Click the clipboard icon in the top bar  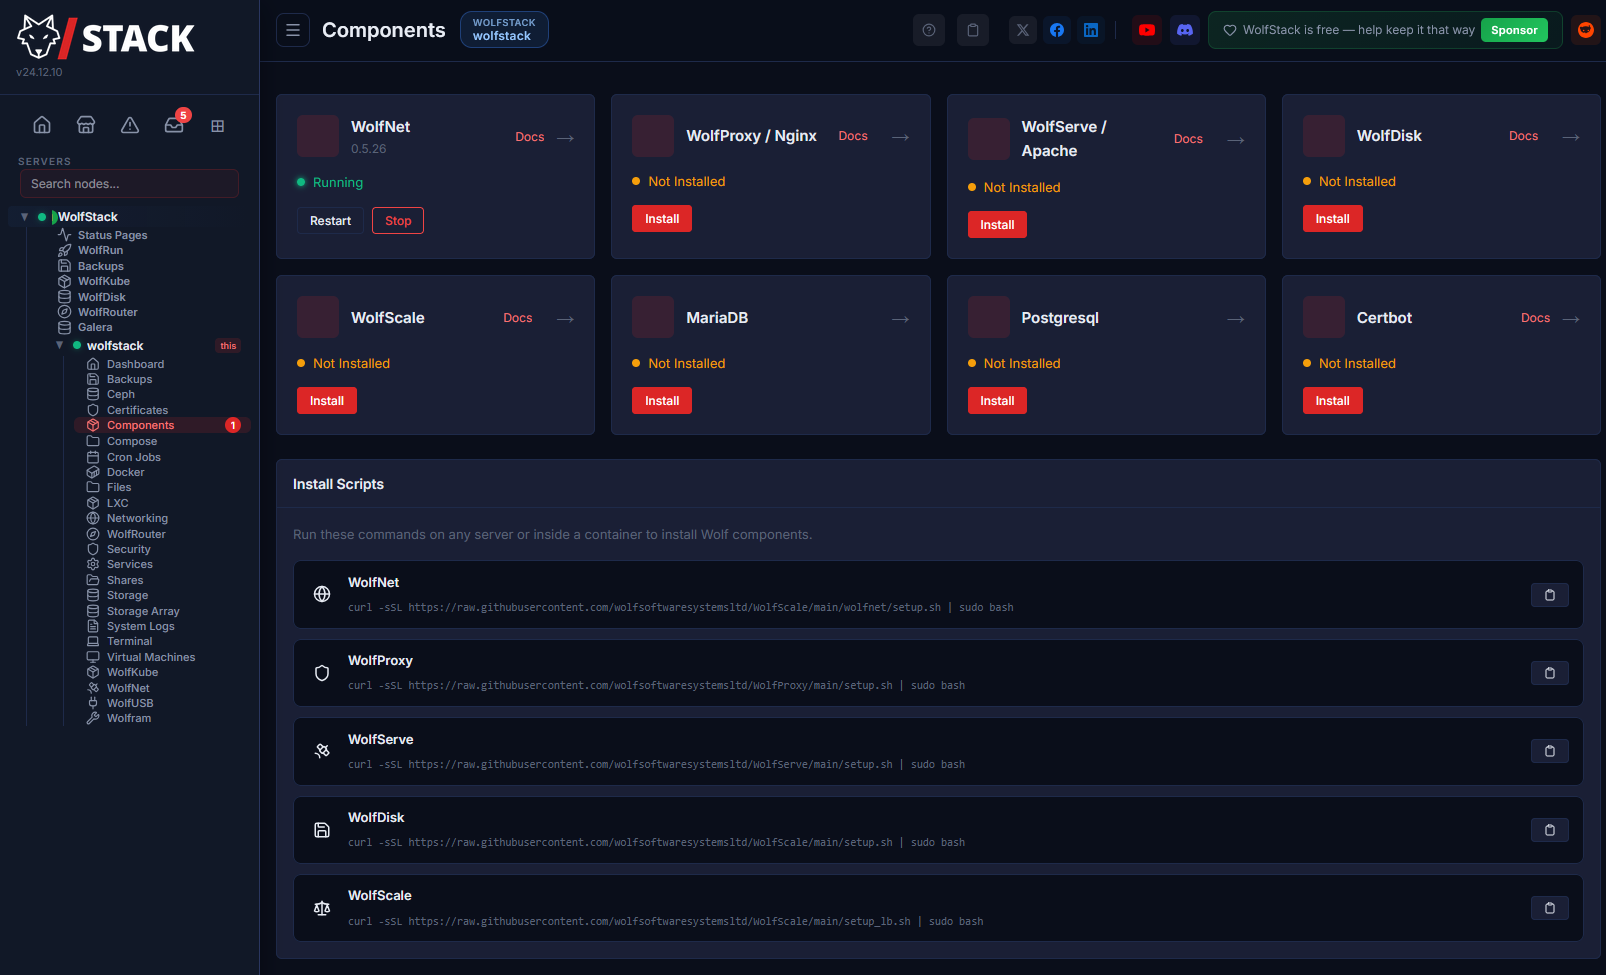click(x=973, y=30)
